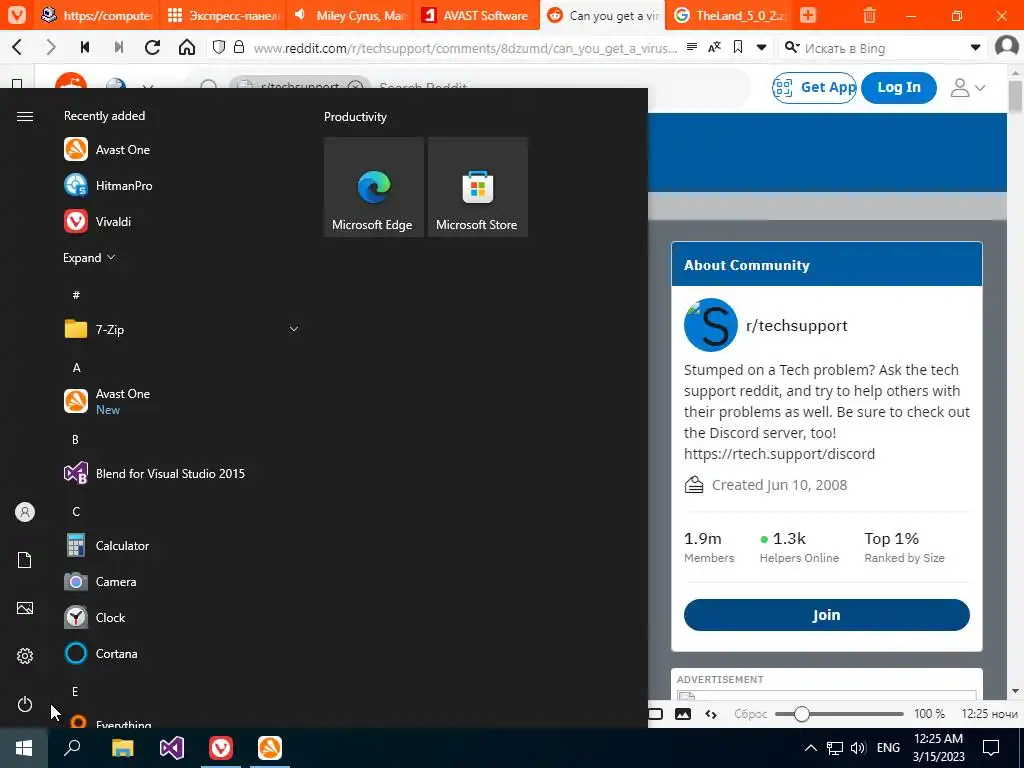Open the user account icon in Start
The image size is (1024, 768).
[x=25, y=512]
